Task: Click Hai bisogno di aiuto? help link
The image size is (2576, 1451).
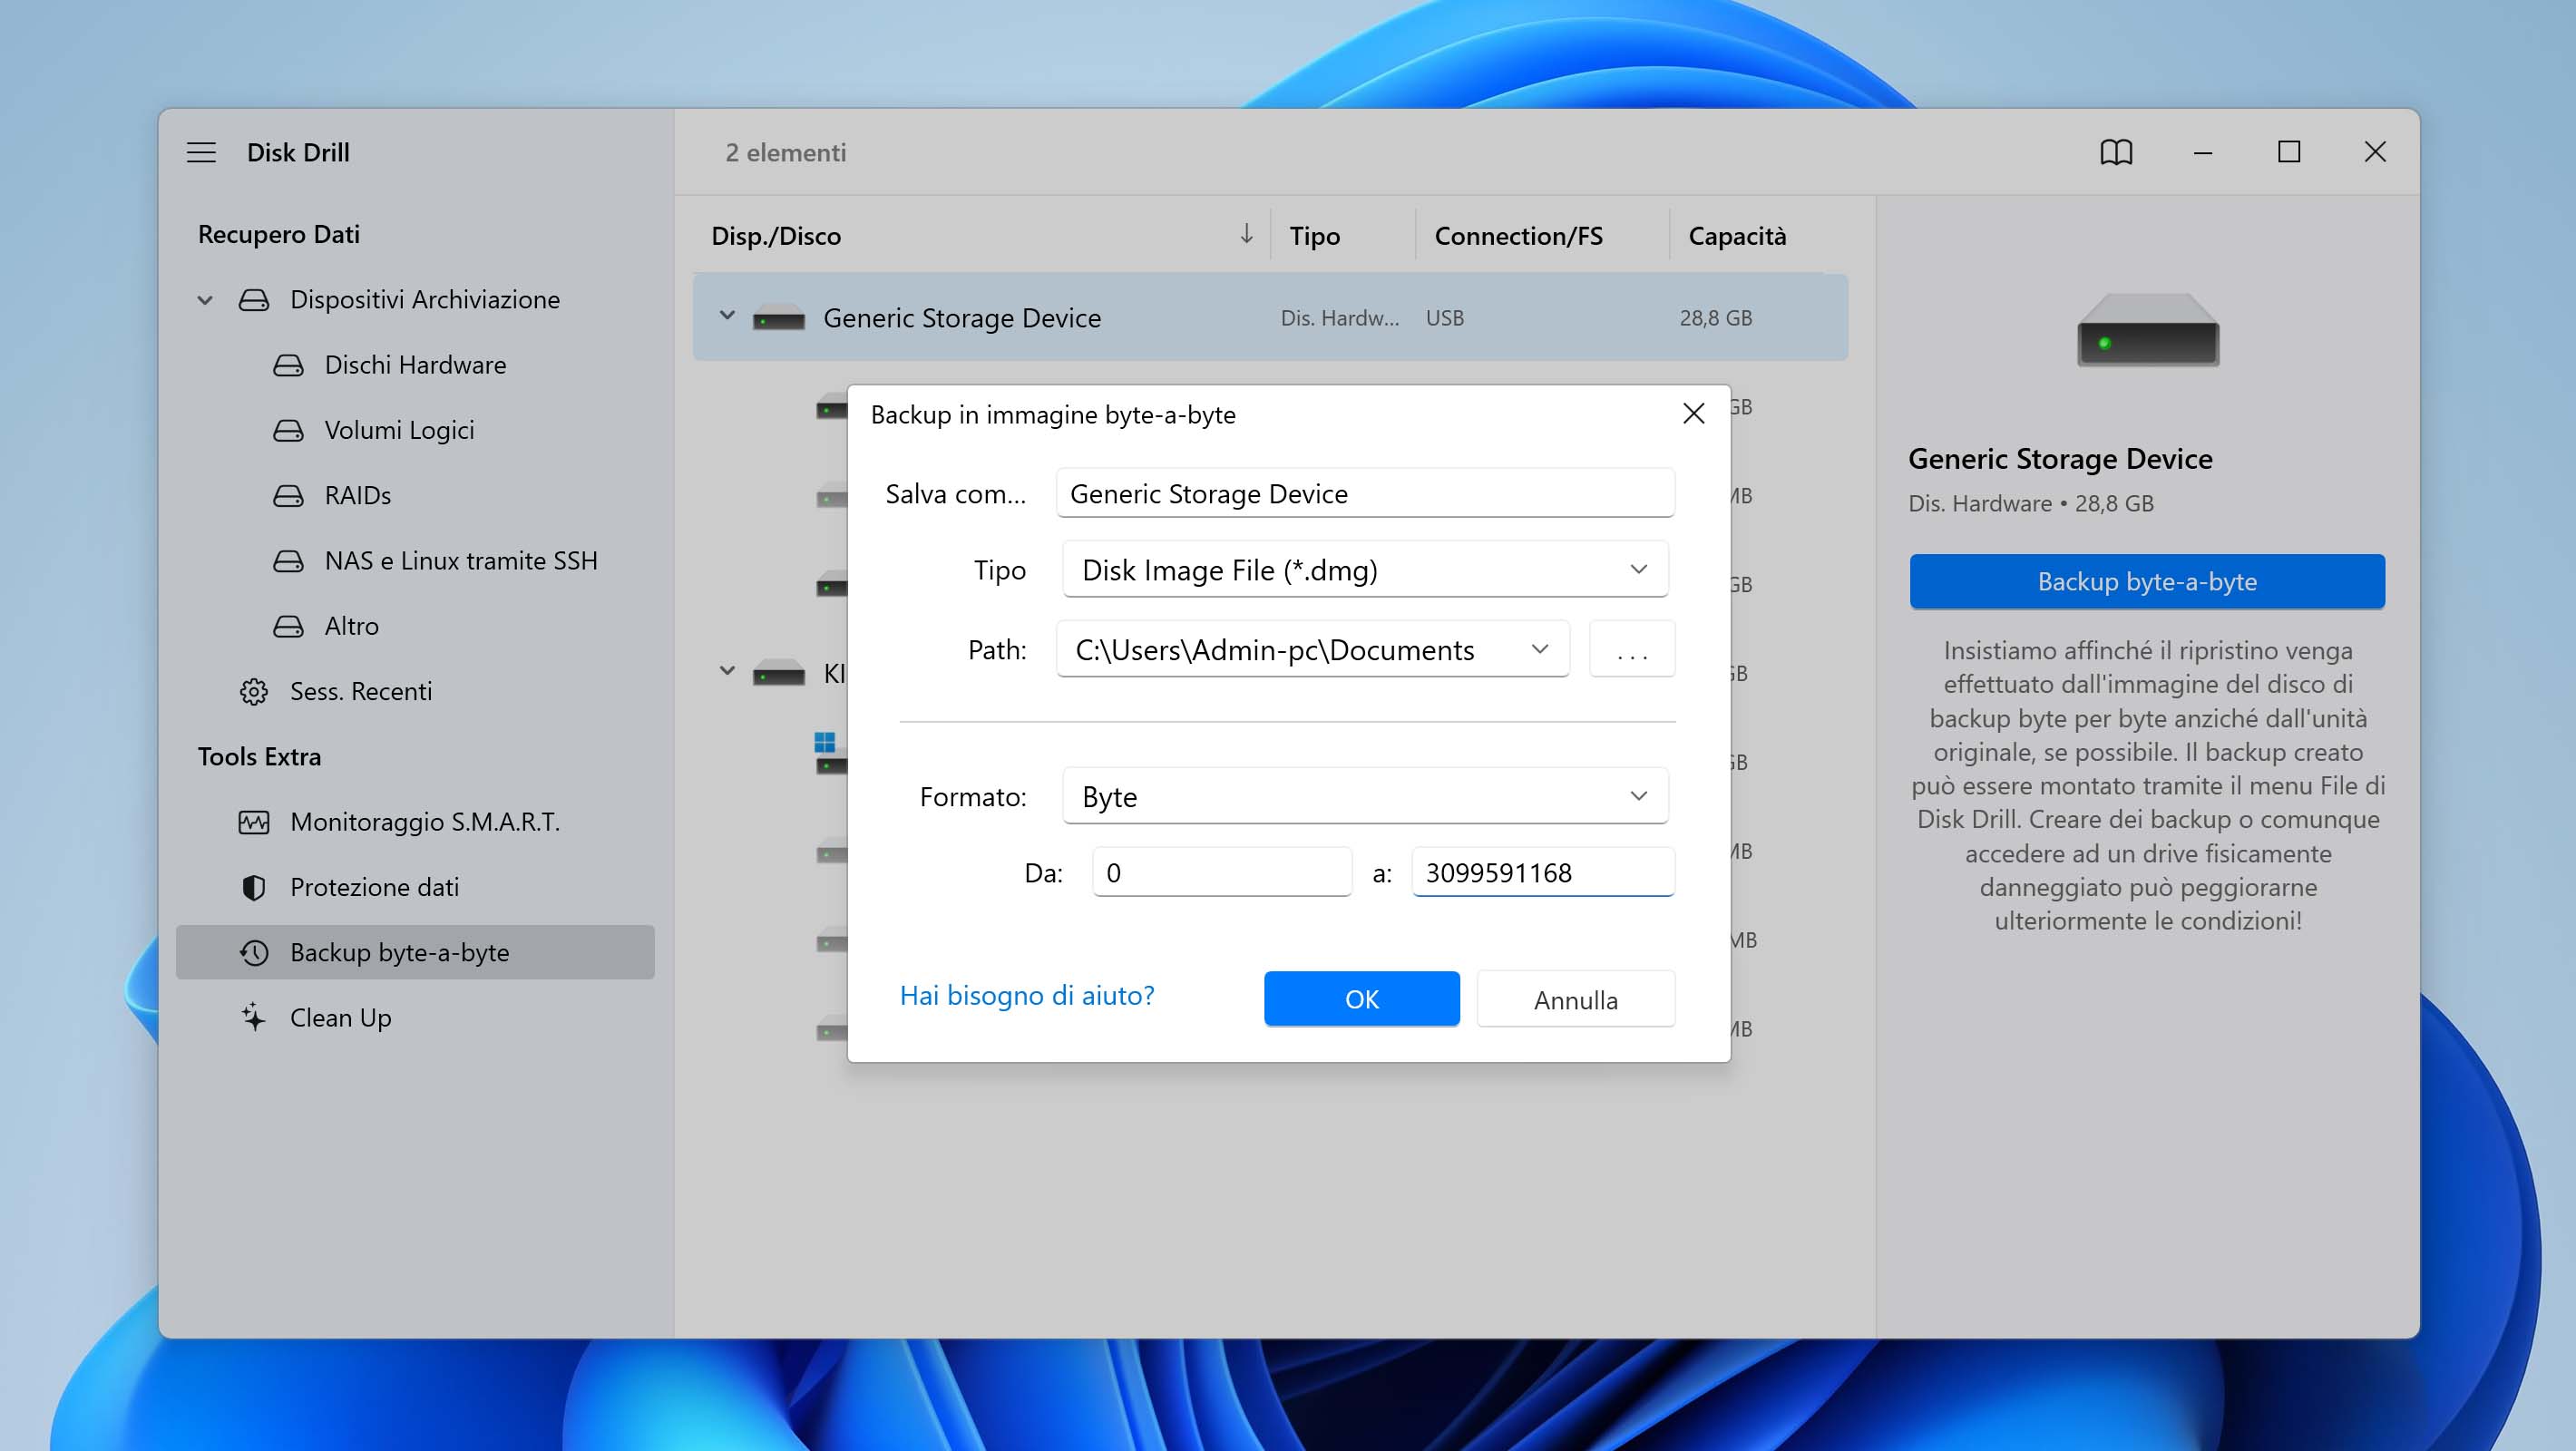Action: (1026, 995)
